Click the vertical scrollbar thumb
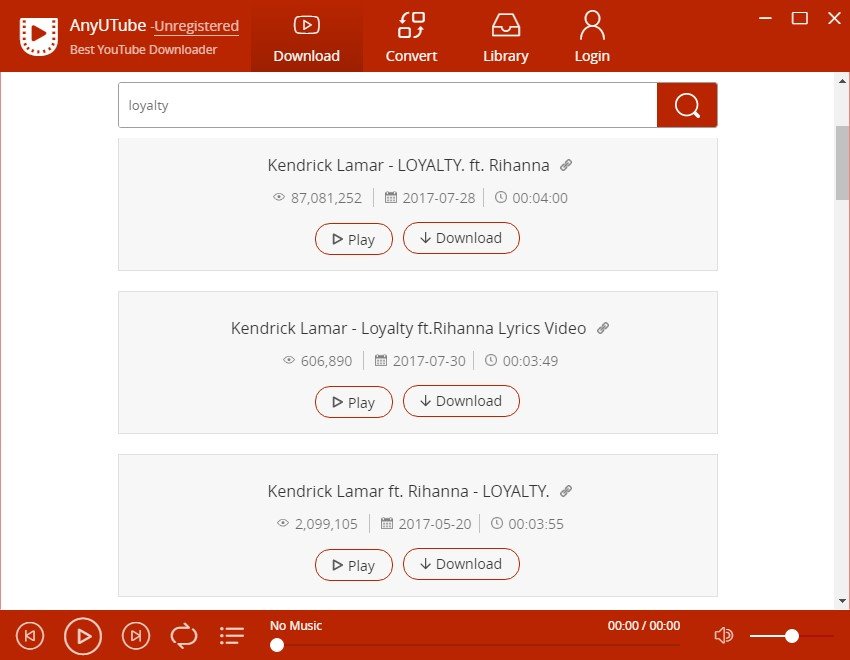 click(x=842, y=163)
